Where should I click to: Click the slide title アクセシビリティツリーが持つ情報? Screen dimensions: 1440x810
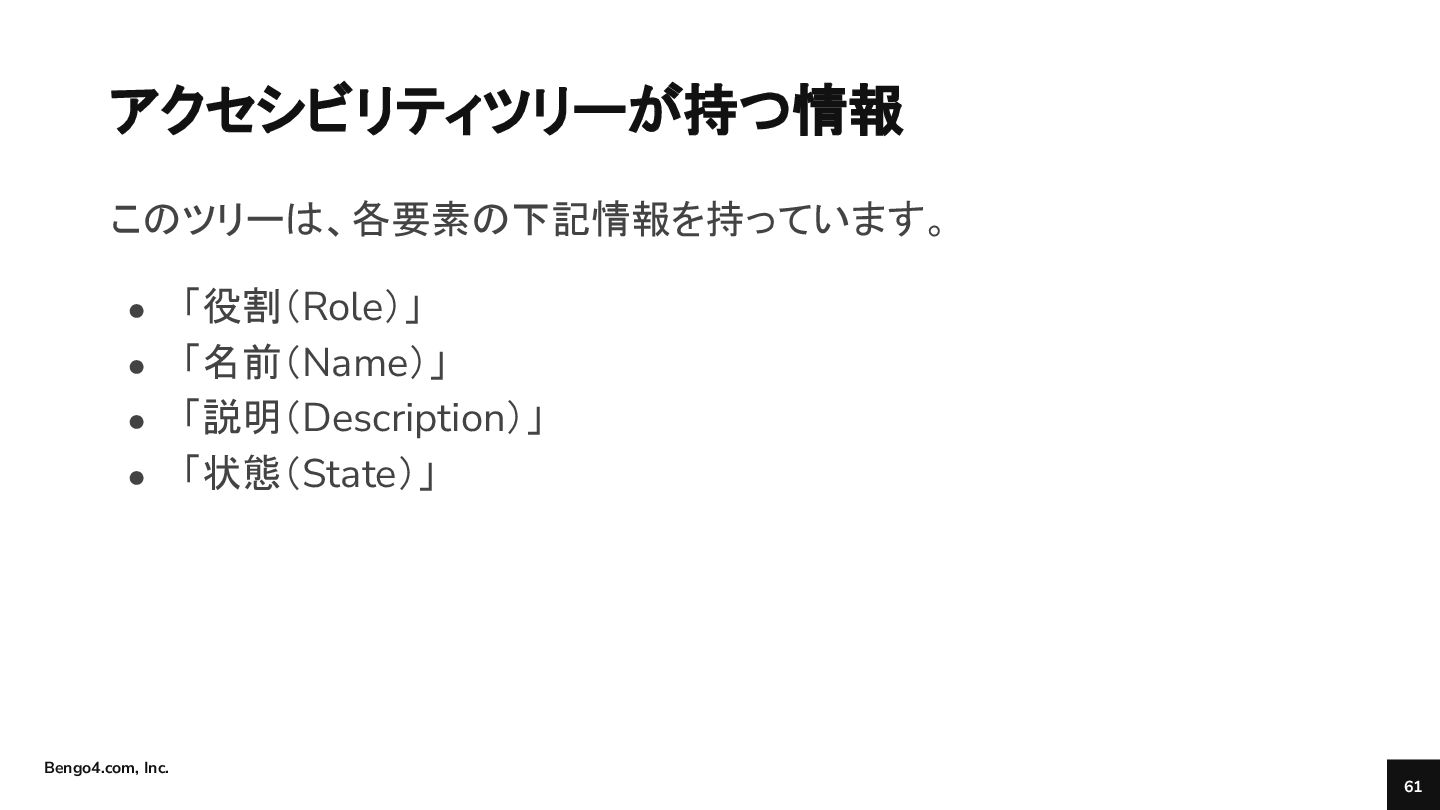tap(506, 110)
